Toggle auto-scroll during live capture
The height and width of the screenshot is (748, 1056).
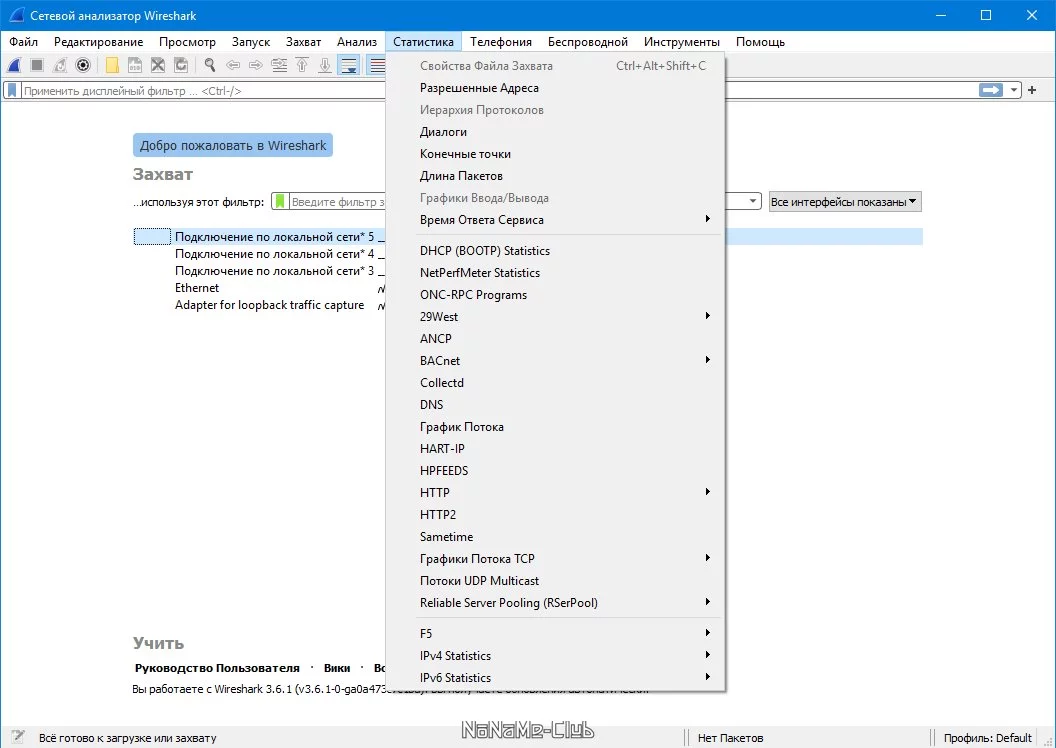[x=349, y=65]
